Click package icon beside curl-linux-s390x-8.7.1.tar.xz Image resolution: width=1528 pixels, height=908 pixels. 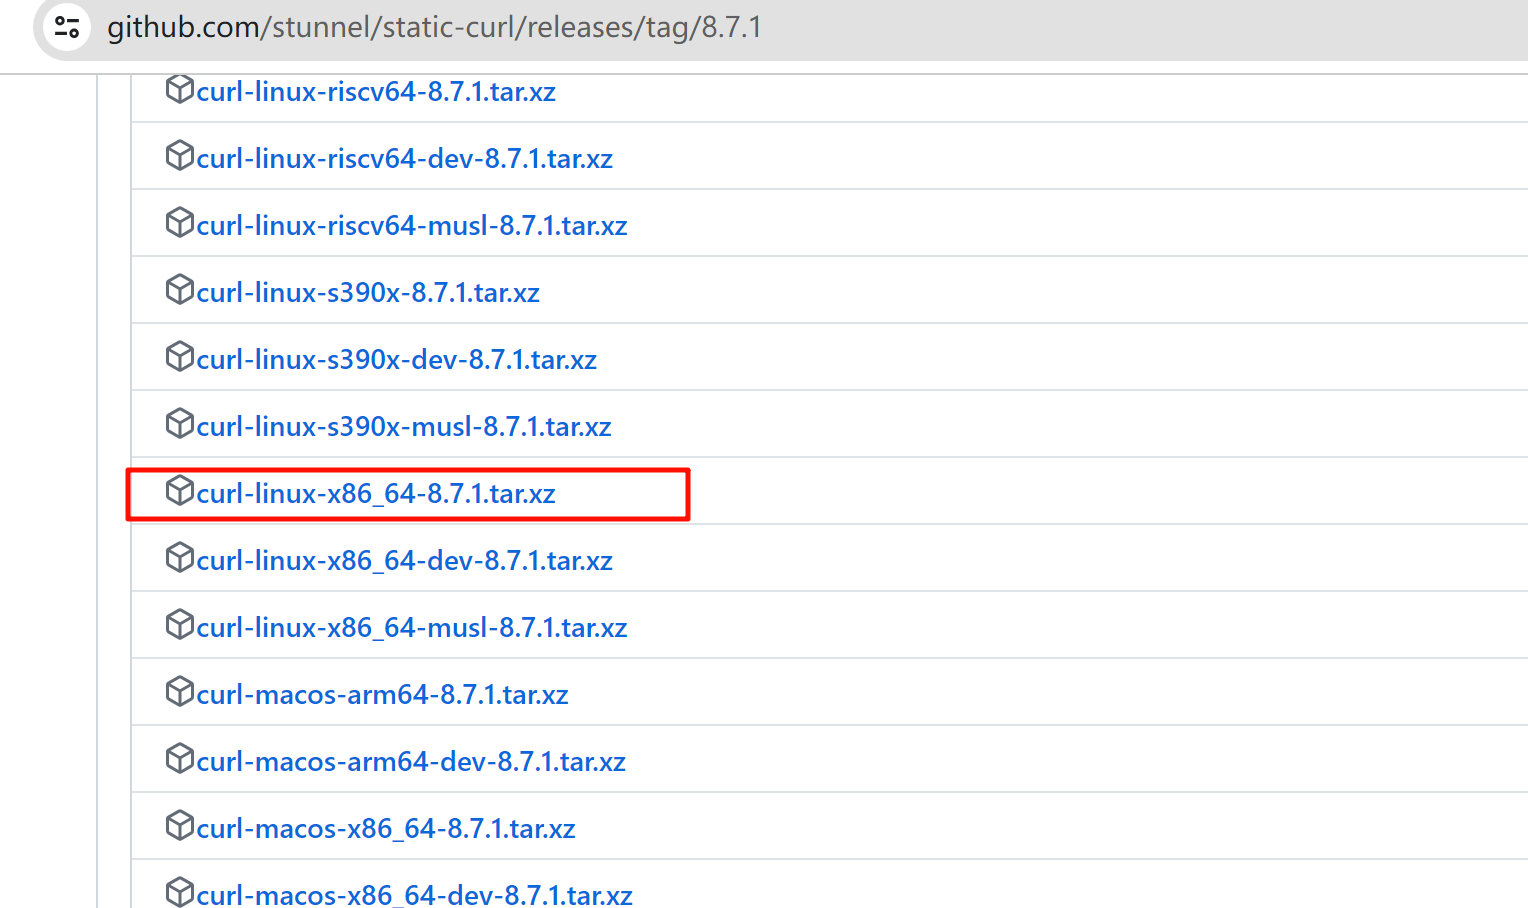pos(179,290)
